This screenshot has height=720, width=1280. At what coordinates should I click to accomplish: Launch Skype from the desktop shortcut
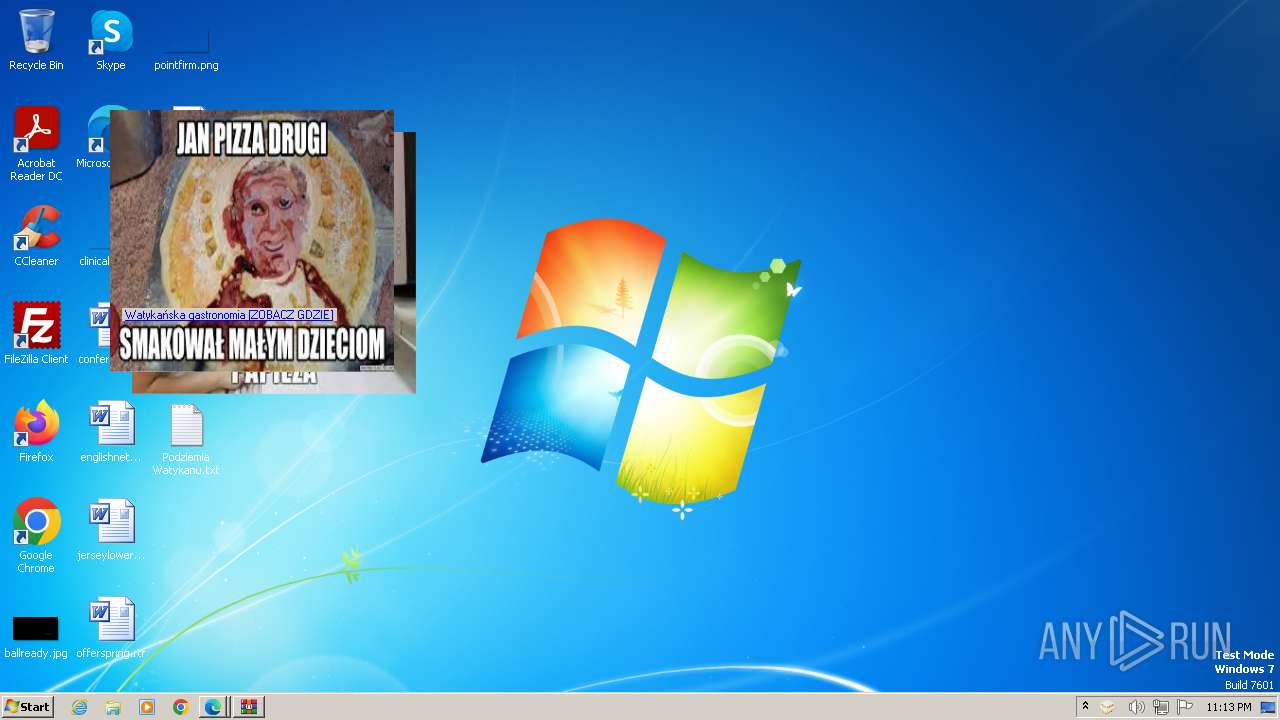point(110,40)
